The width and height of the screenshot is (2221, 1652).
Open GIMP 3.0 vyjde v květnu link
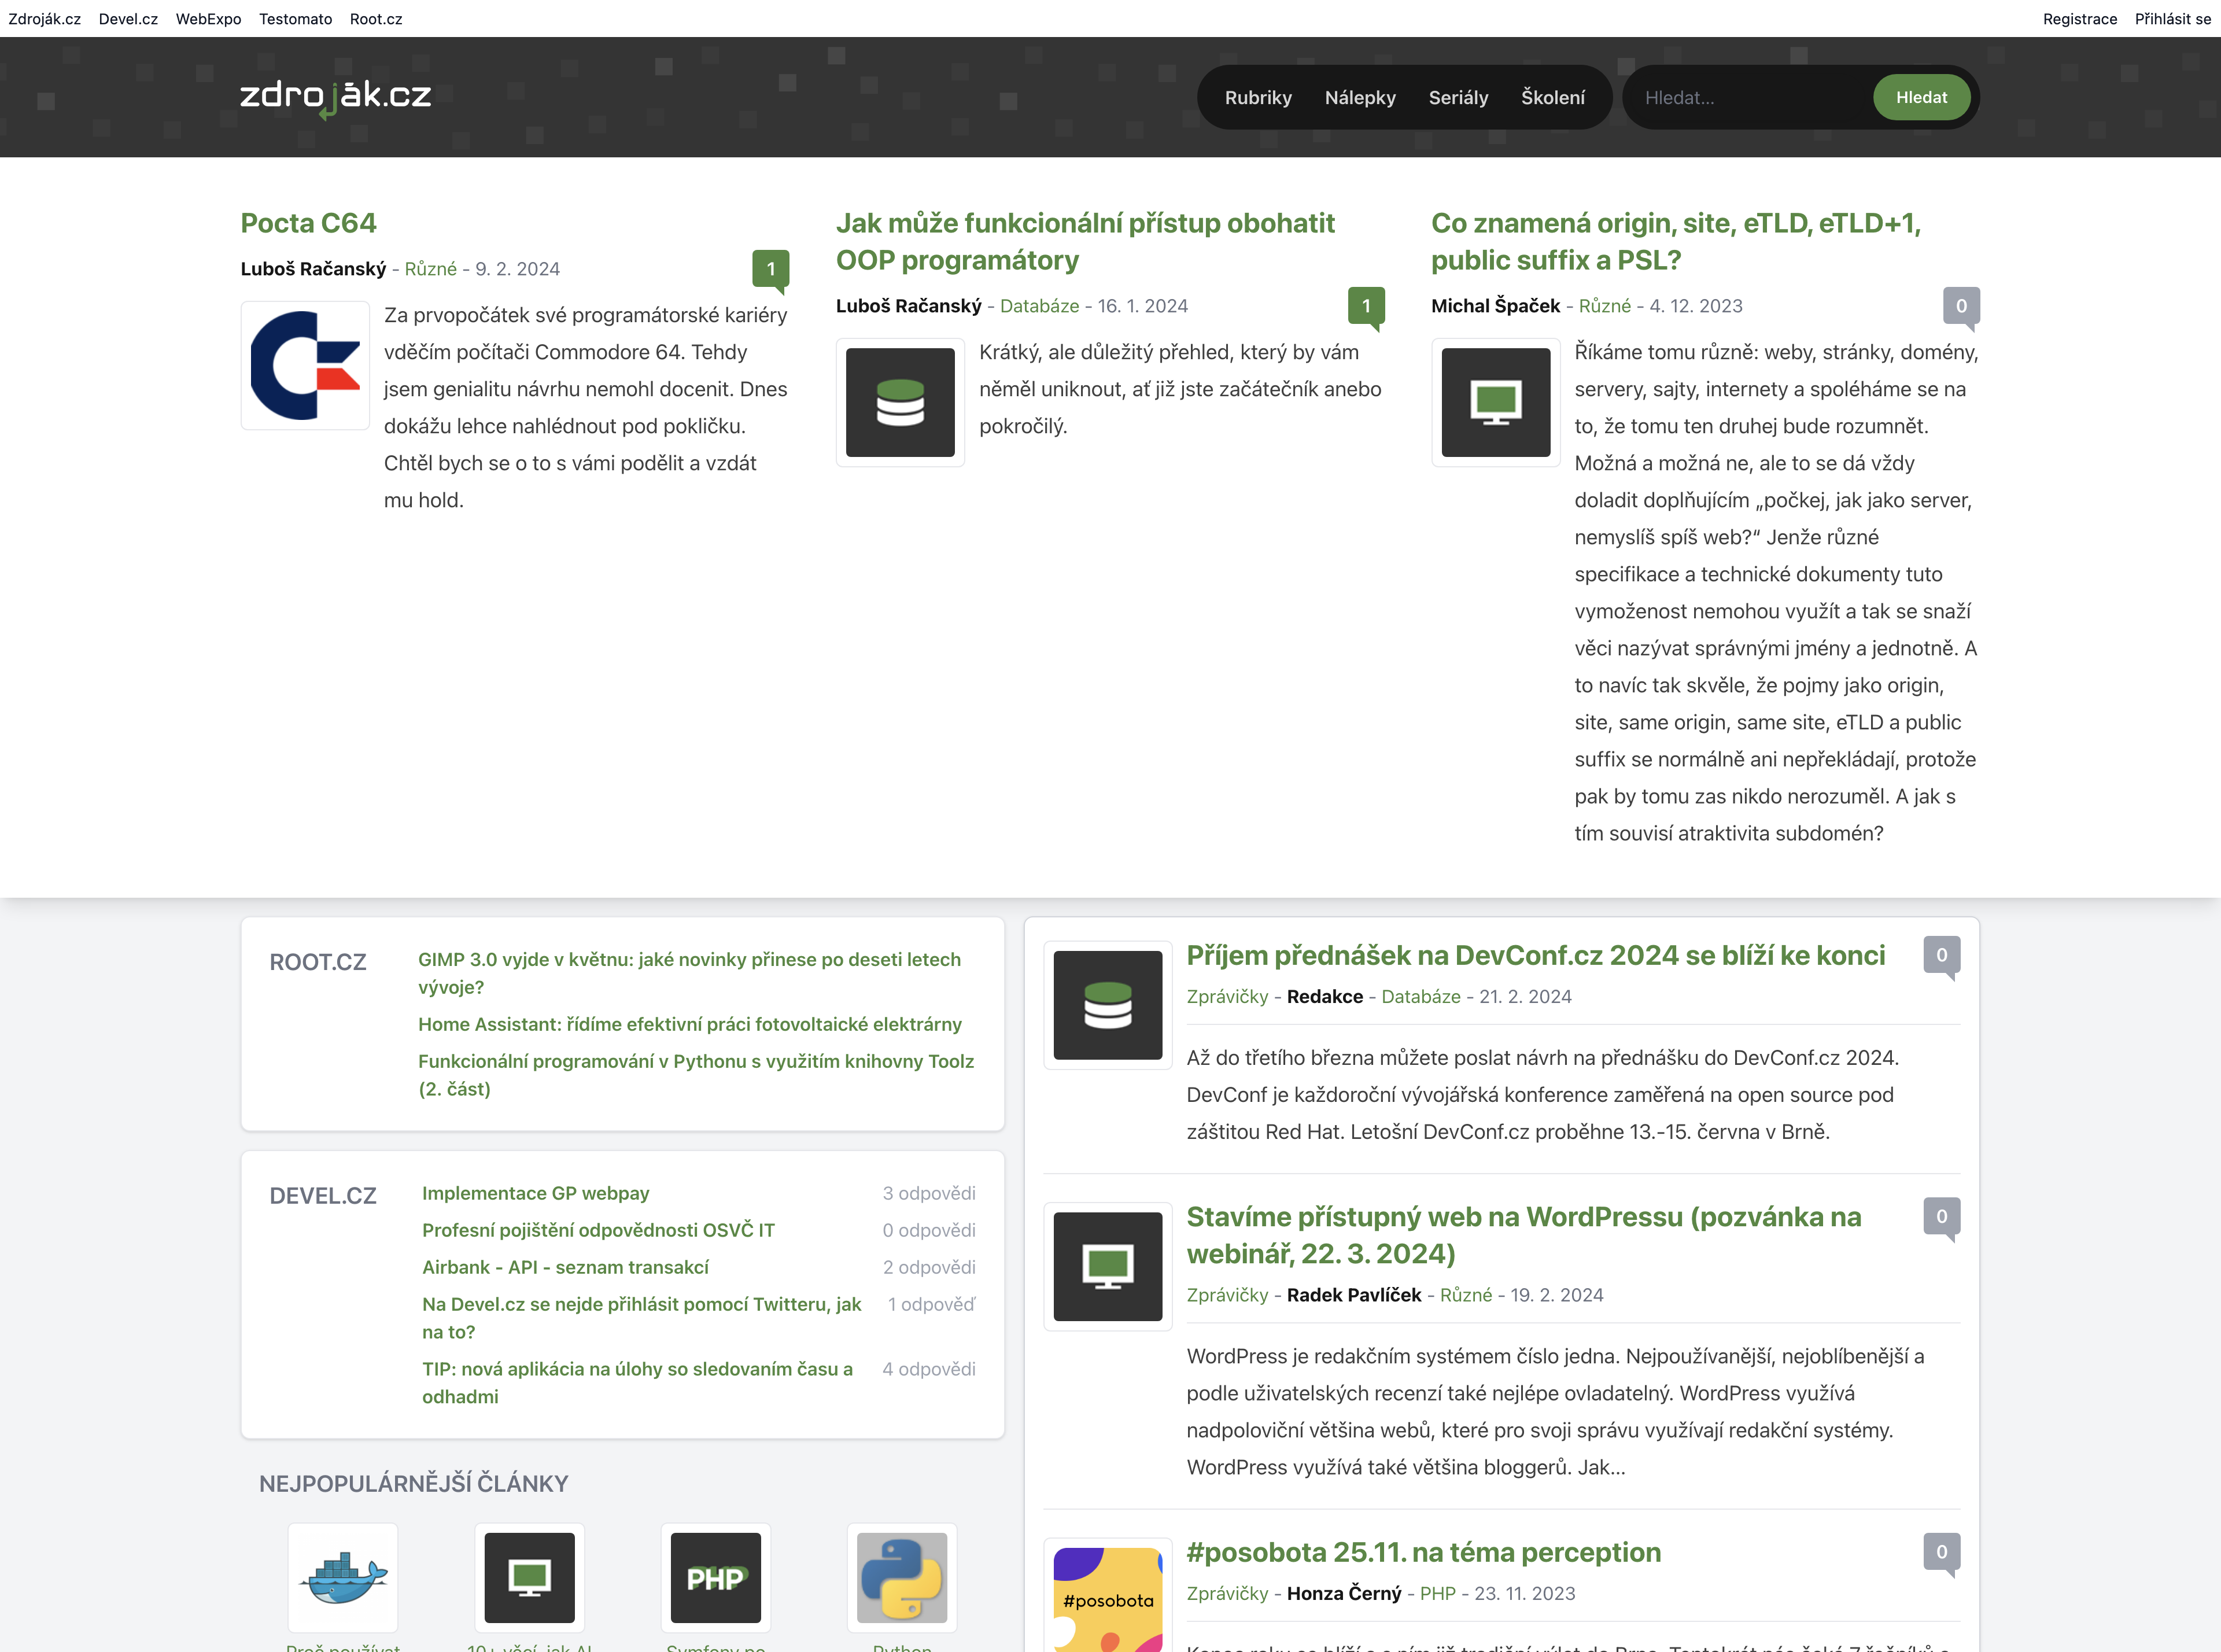point(689,973)
